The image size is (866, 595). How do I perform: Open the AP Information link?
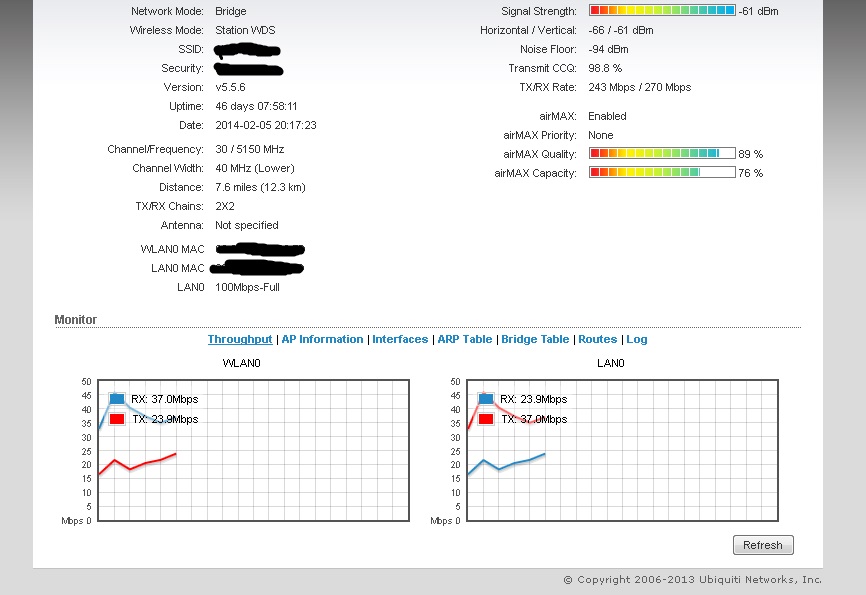click(322, 339)
